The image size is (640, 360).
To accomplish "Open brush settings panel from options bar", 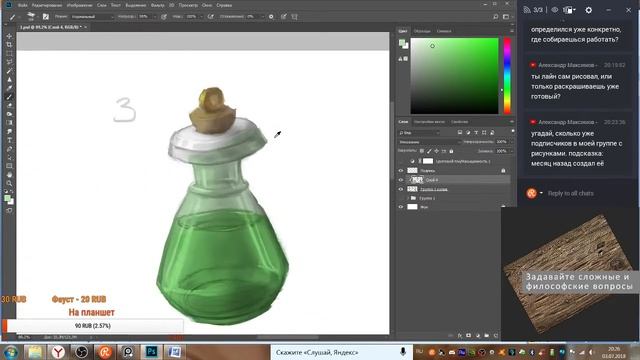I will tap(46, 17).
